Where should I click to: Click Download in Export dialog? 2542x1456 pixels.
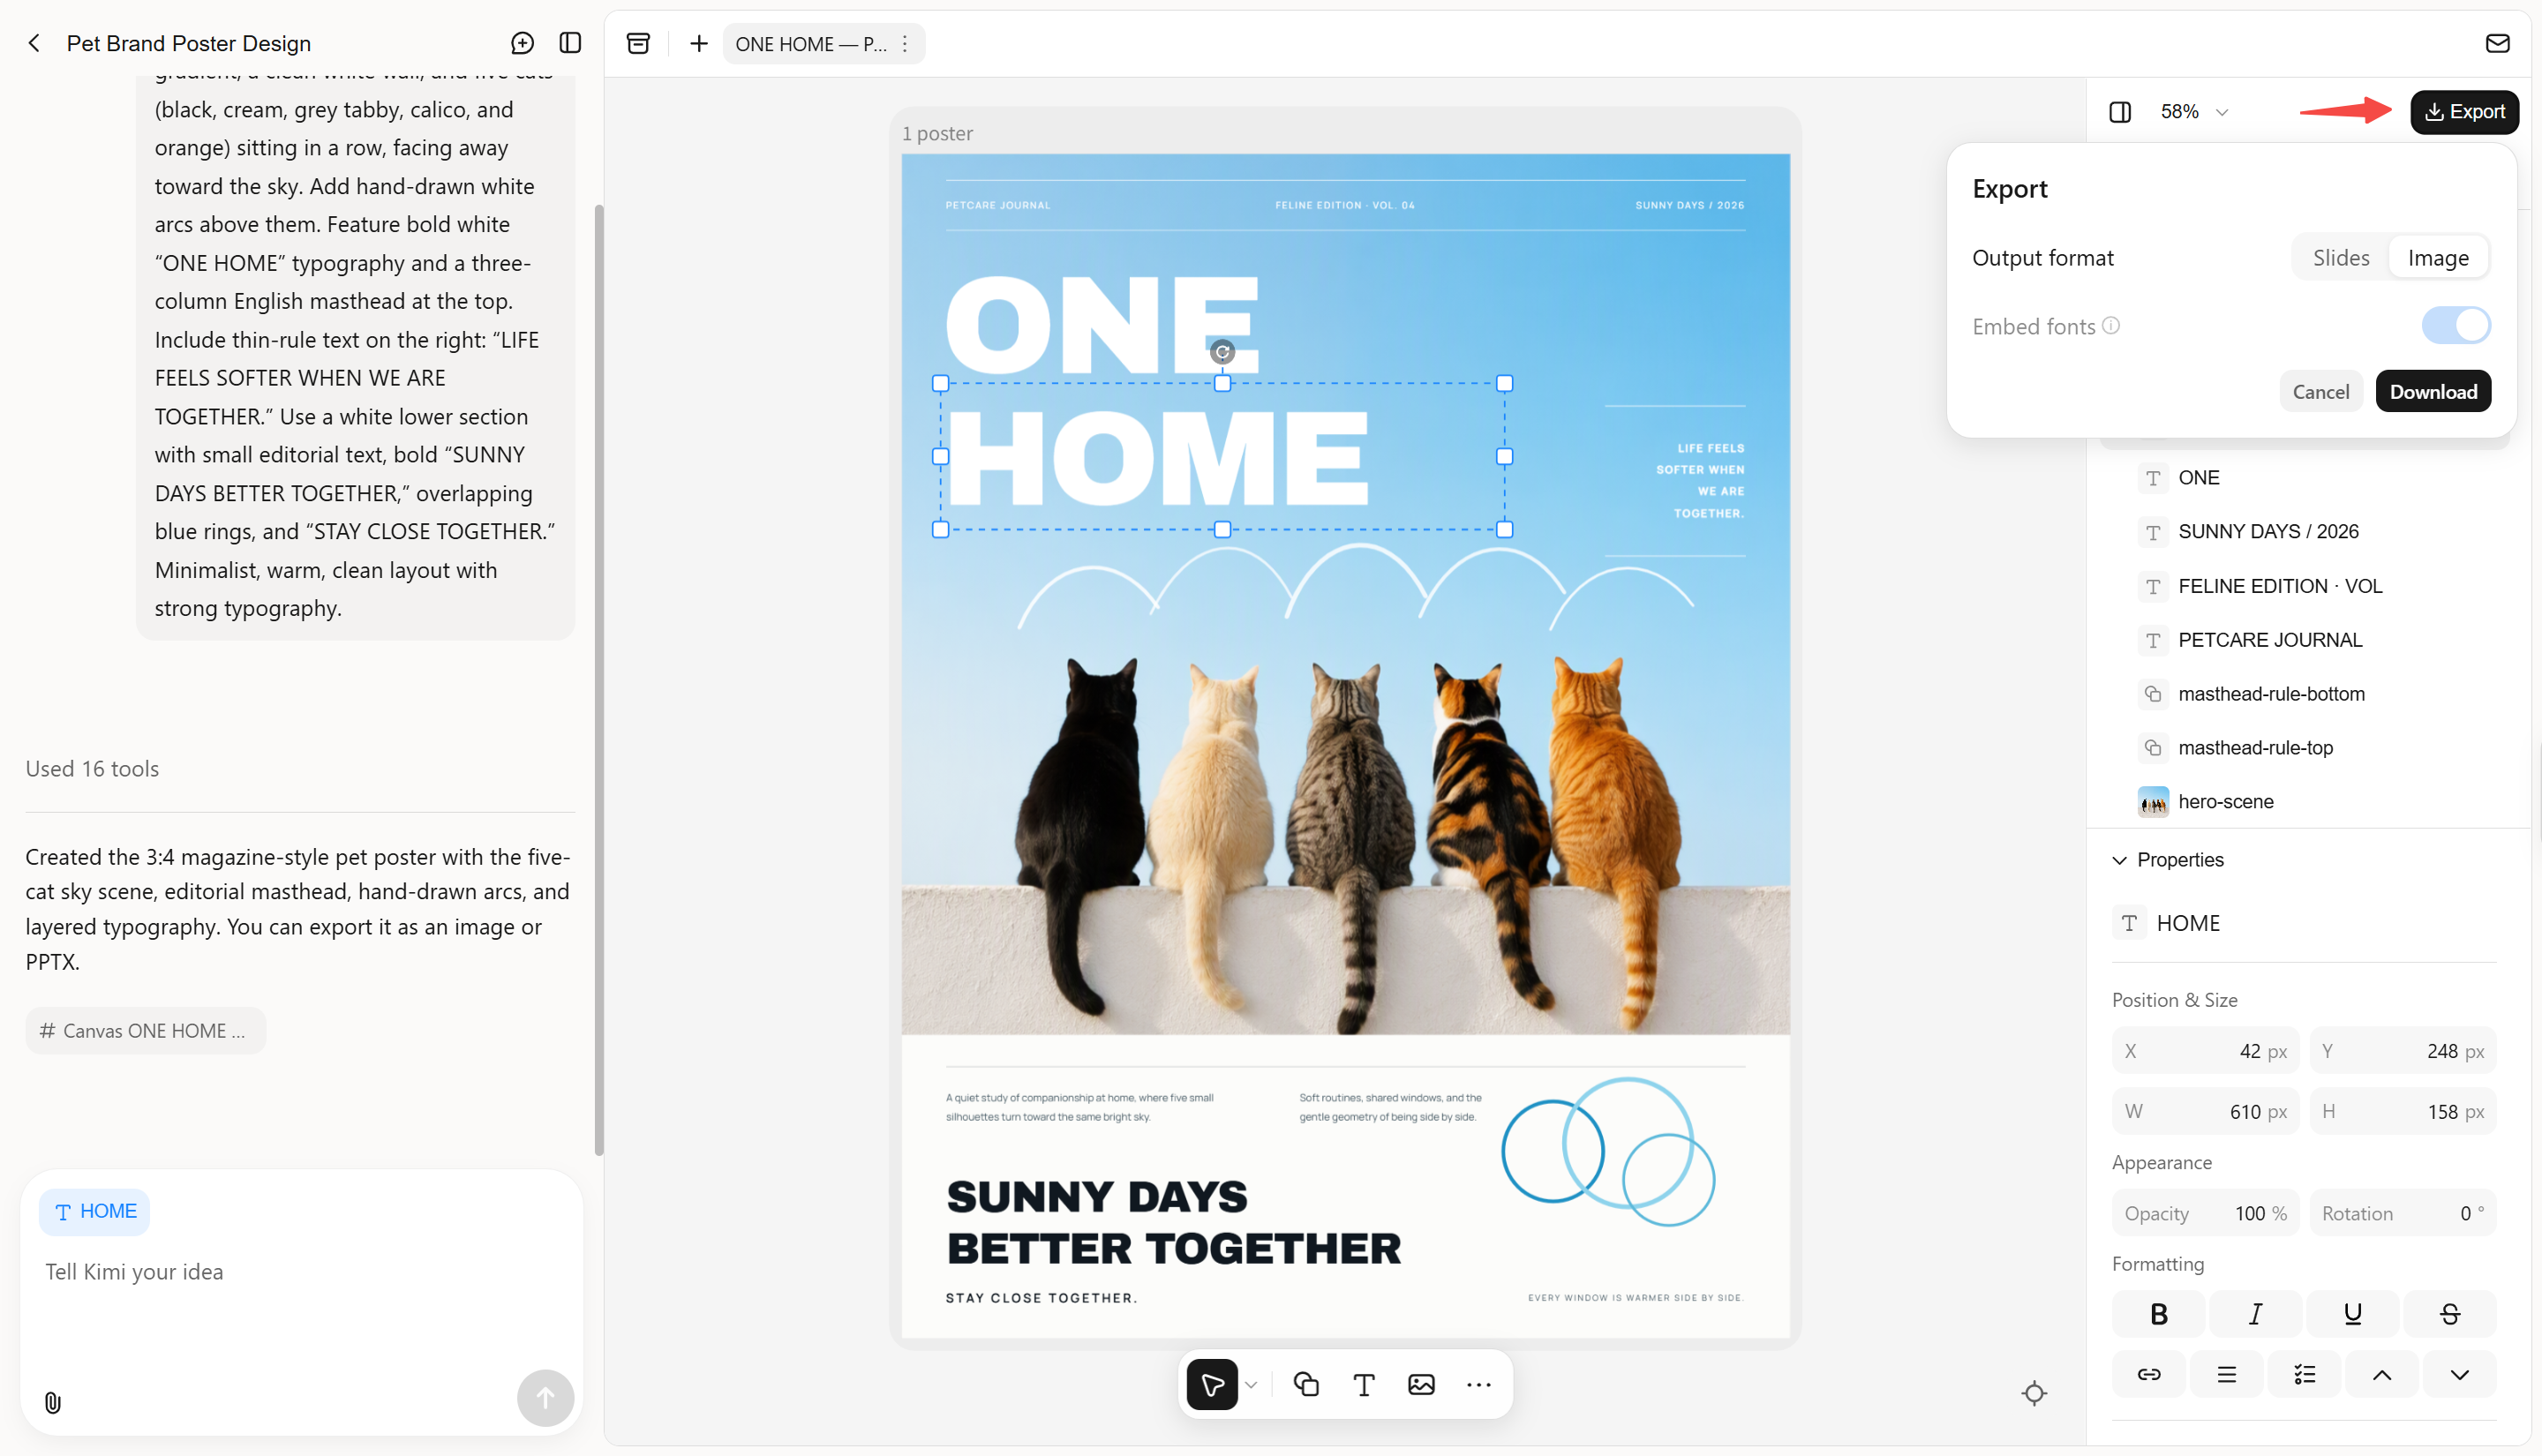[2433, 392]
